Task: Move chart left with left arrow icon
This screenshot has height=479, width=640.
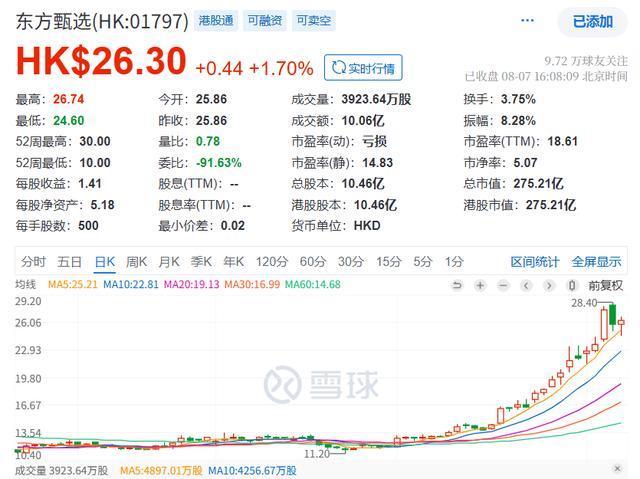Action: point(526,285)
